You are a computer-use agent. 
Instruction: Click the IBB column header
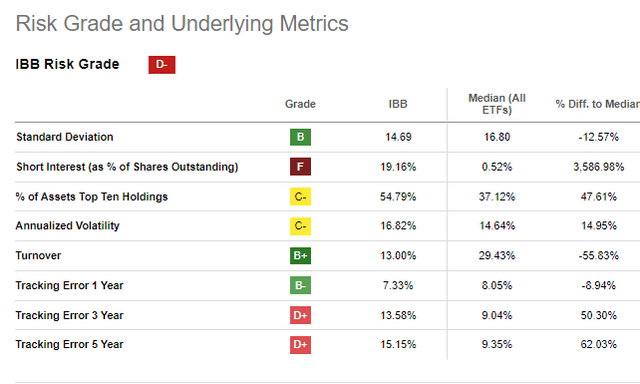398,104
